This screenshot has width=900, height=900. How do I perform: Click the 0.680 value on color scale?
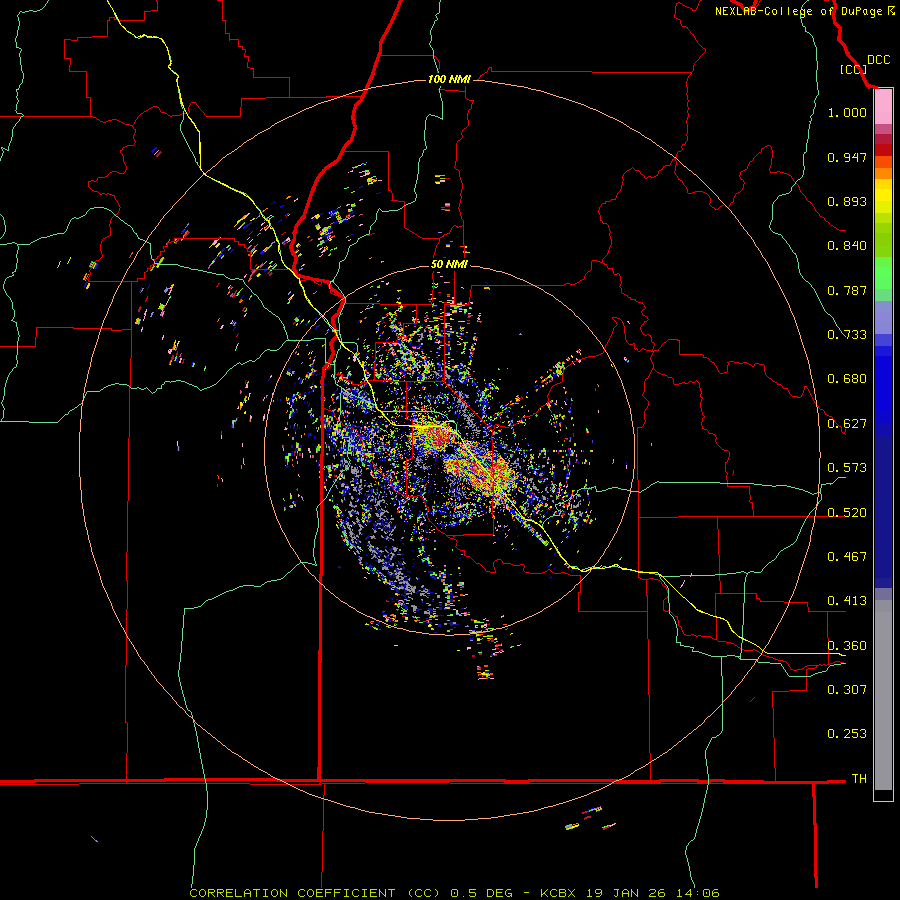coord(847,379)
